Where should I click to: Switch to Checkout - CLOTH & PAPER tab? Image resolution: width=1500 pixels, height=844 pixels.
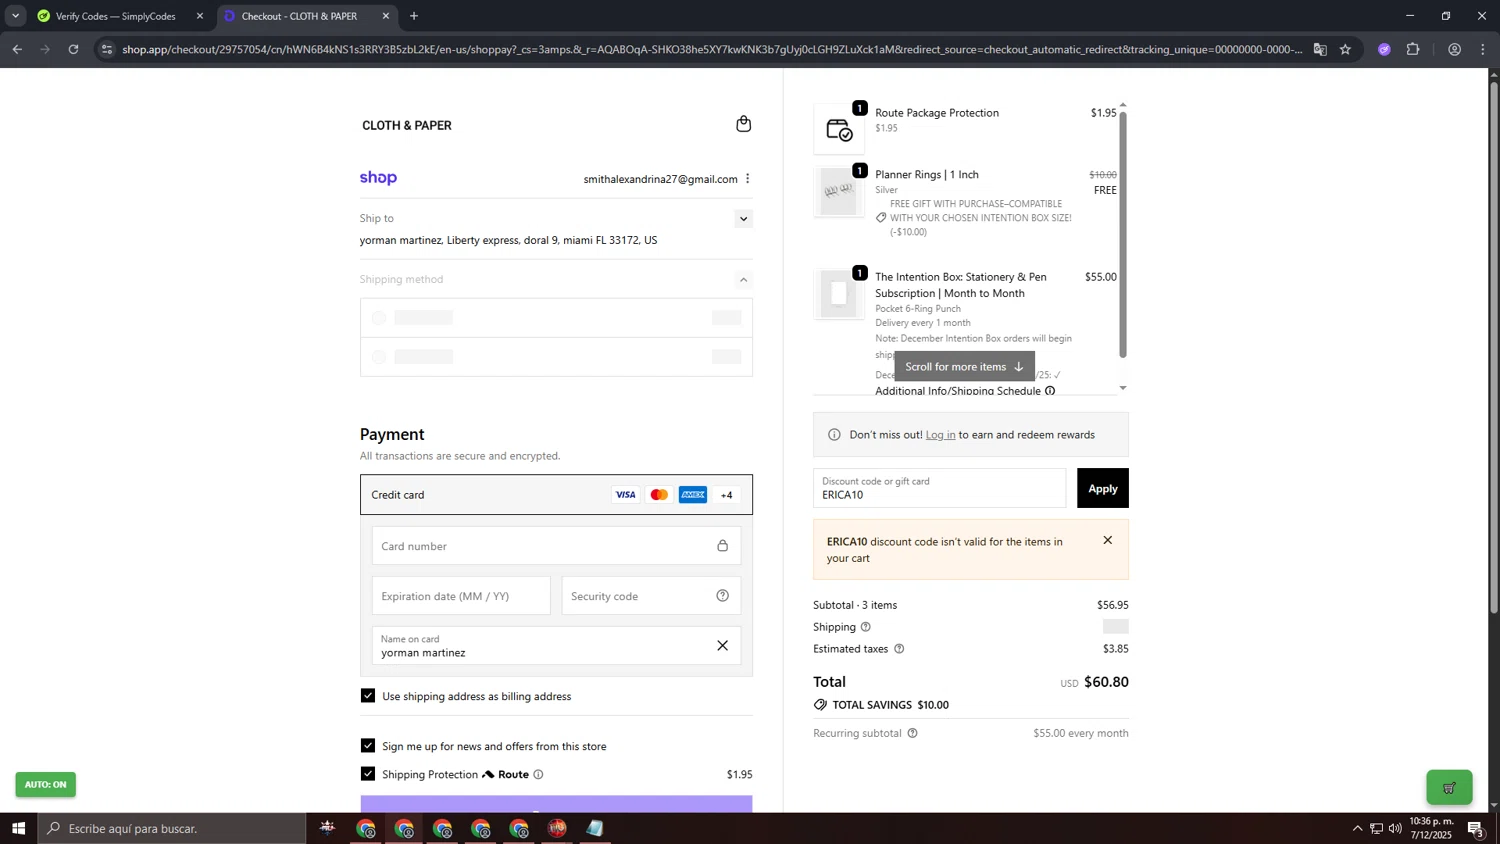[299, 16]
